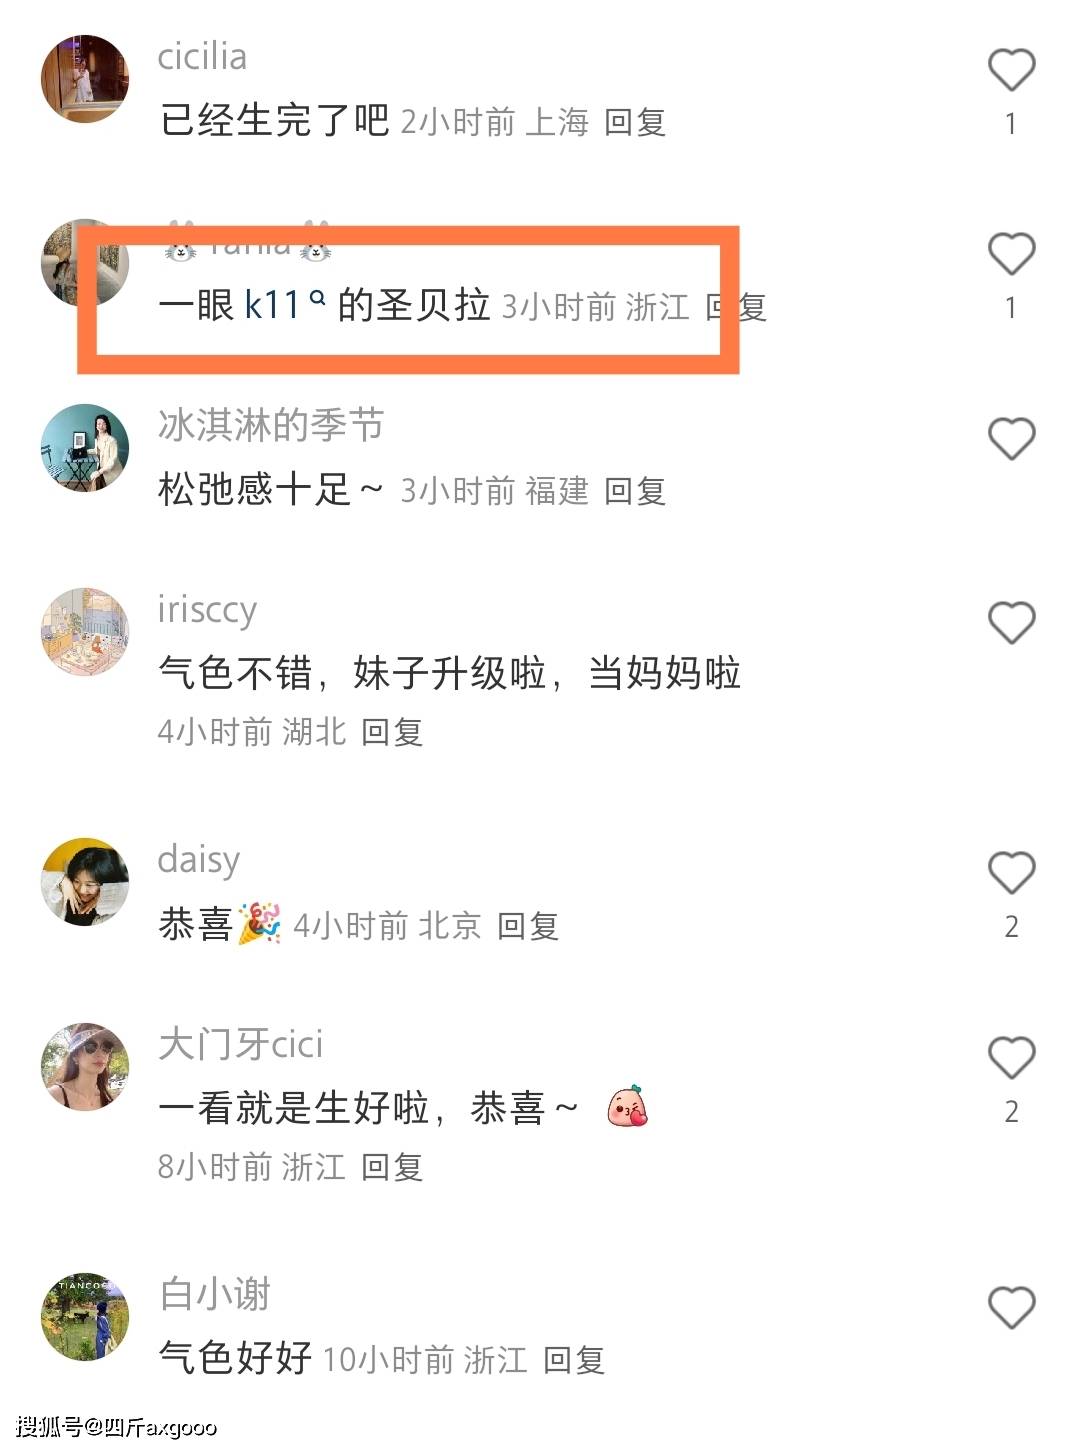Tap the heart beside 冰淇淋的季节's comment

pyautogui.click(x=1011, y=439)
